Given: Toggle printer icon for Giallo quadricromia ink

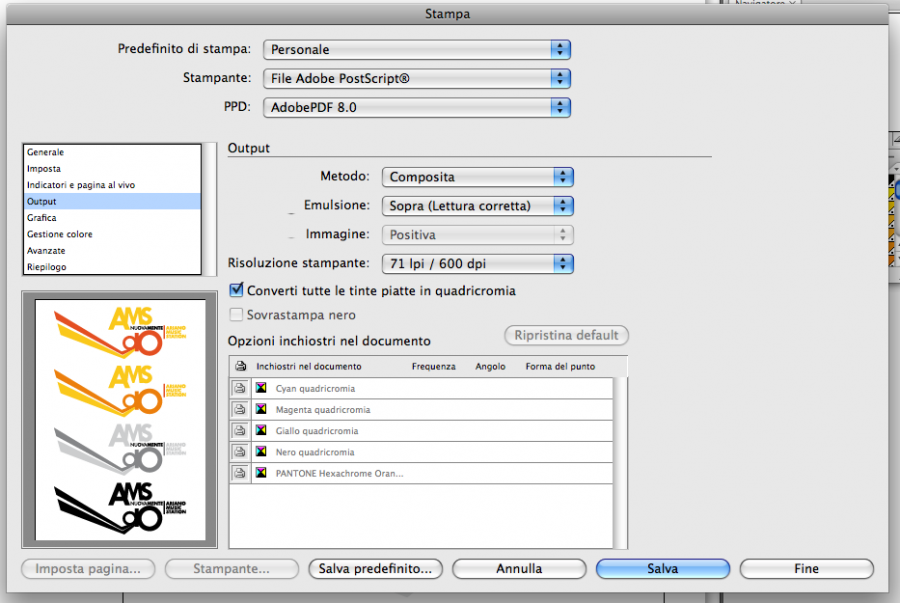Looking at the screenshot, I should tap(240, 431).
